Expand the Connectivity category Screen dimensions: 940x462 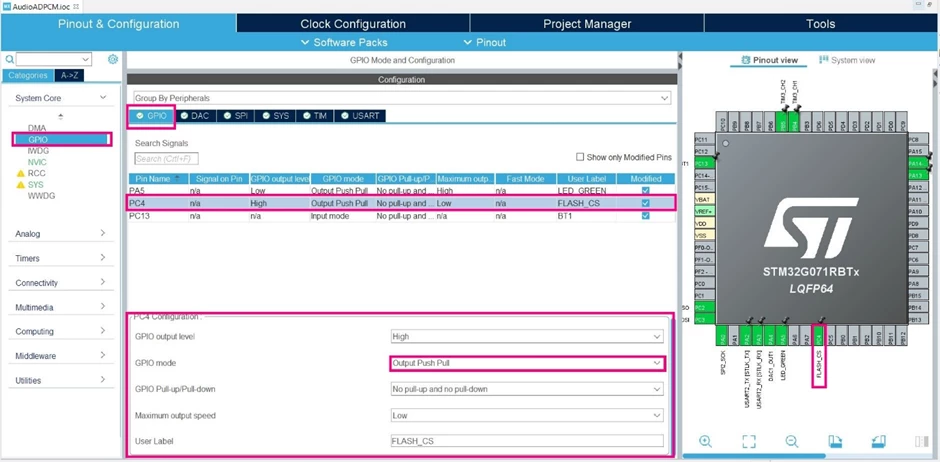click(61, 283)
